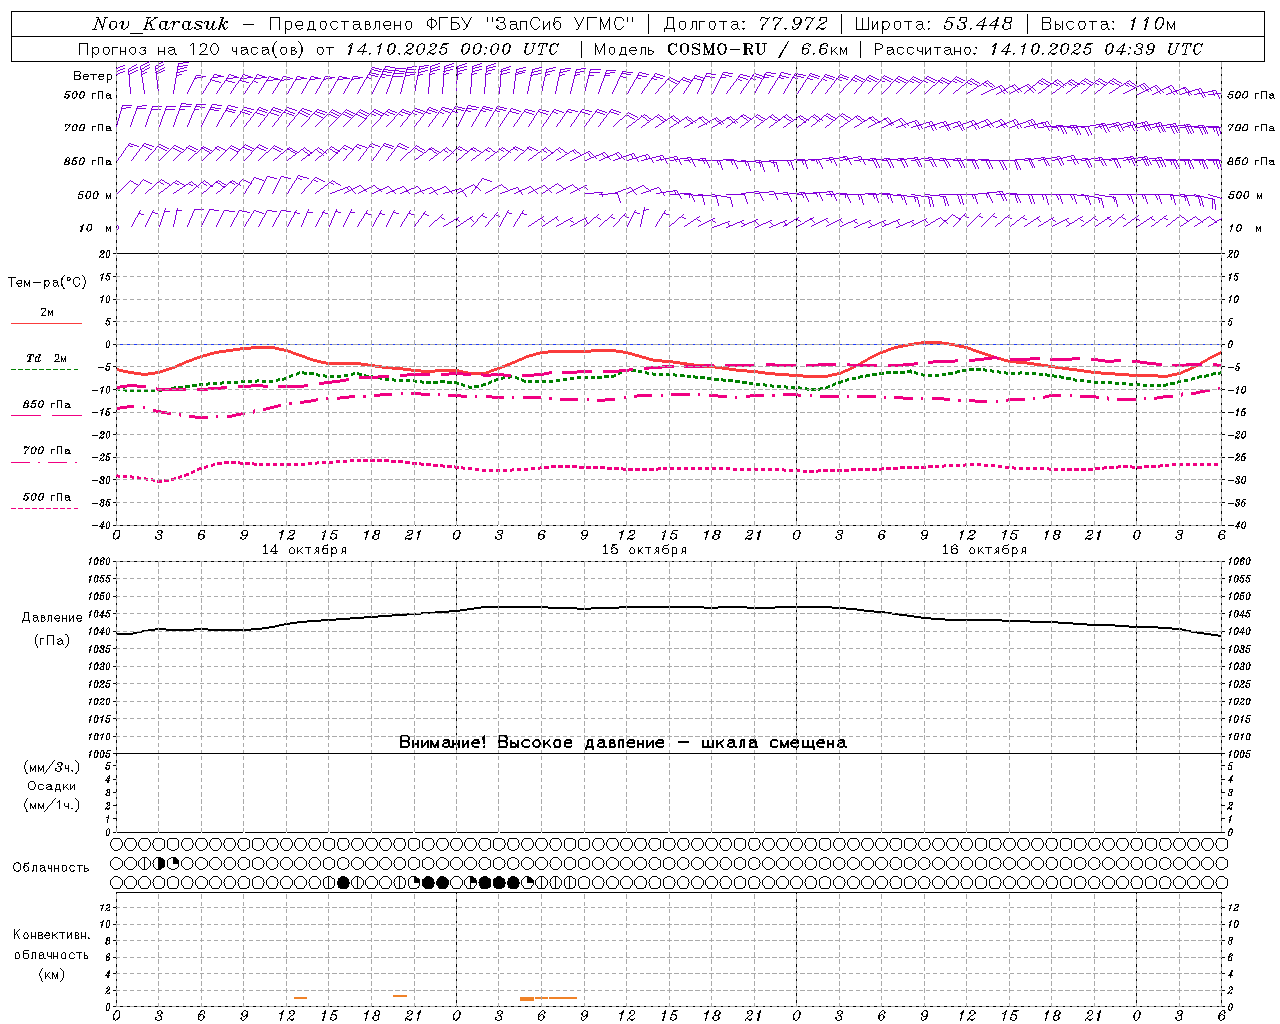
Task: Click the 'Осадки' precipitation label
Action: click(52, 786)
